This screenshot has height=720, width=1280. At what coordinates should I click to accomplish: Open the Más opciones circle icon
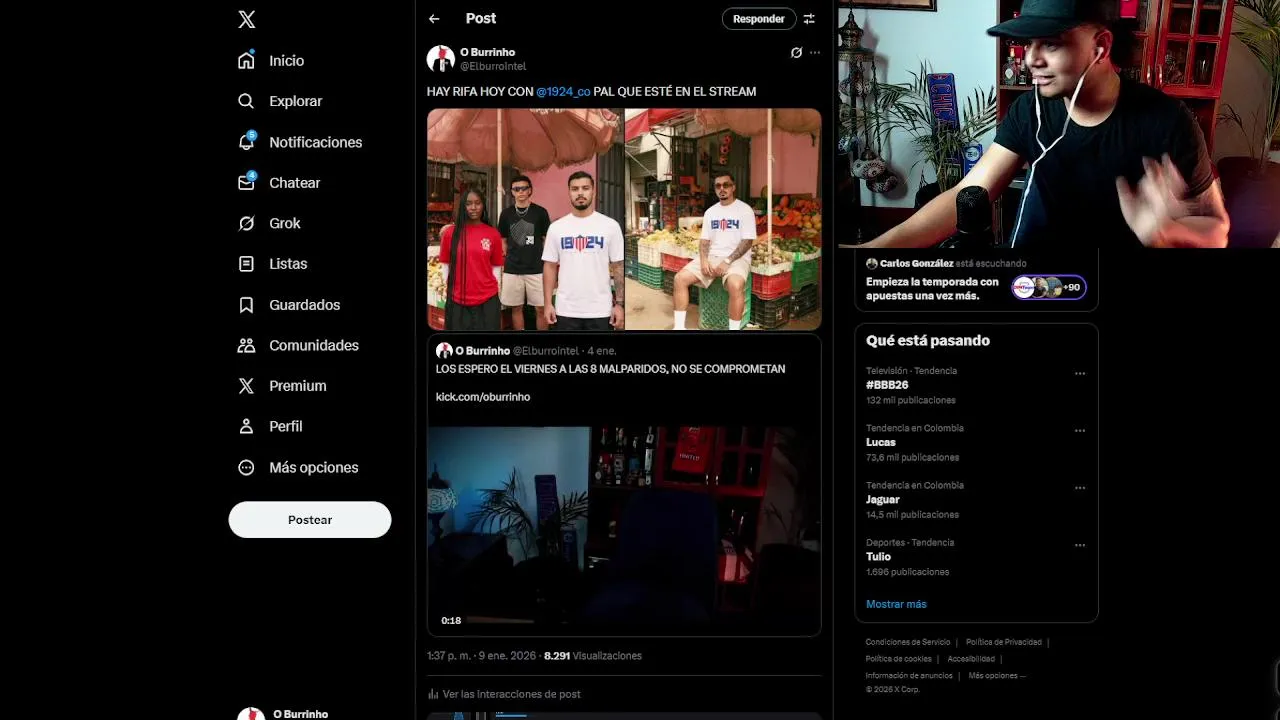point(246,467)
